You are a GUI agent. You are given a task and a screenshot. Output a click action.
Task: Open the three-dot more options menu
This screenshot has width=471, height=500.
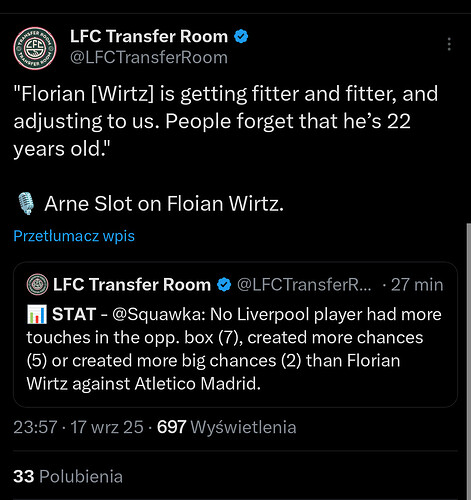pos(449,44)
